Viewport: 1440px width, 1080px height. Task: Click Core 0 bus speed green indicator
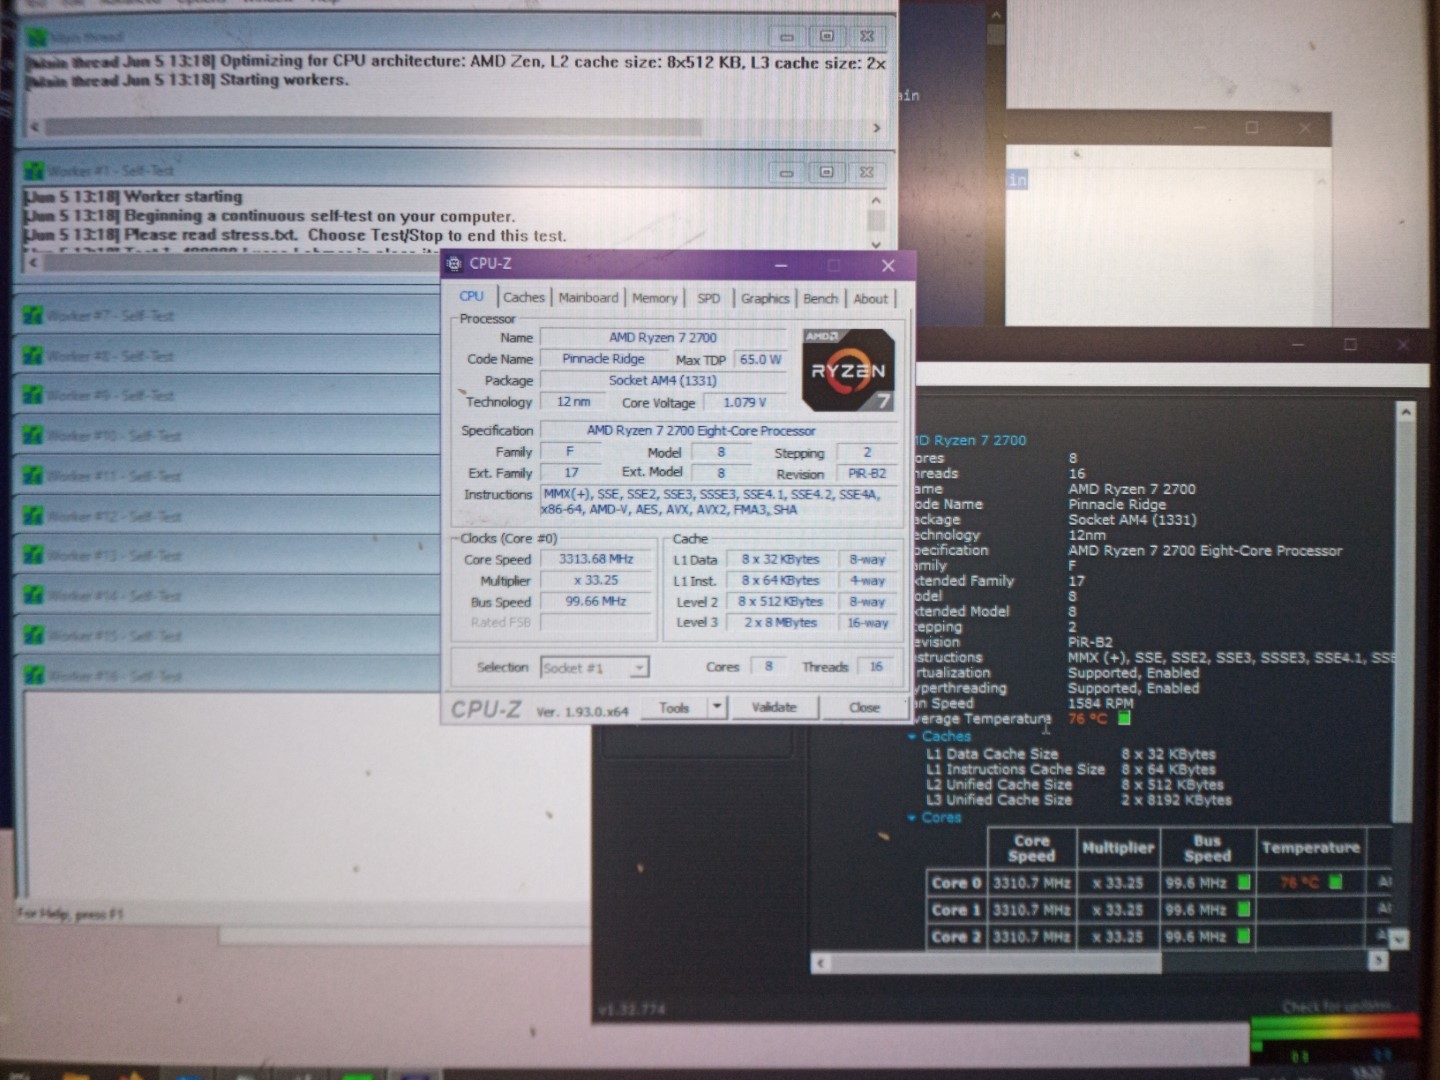[x=1244, y=882]
